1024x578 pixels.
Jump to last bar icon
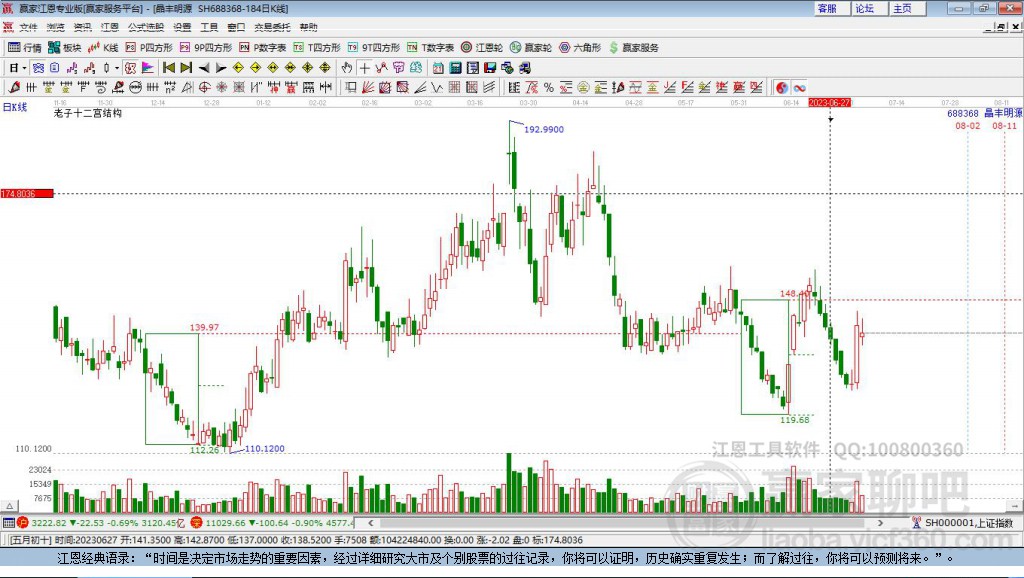tap(186, 68)
